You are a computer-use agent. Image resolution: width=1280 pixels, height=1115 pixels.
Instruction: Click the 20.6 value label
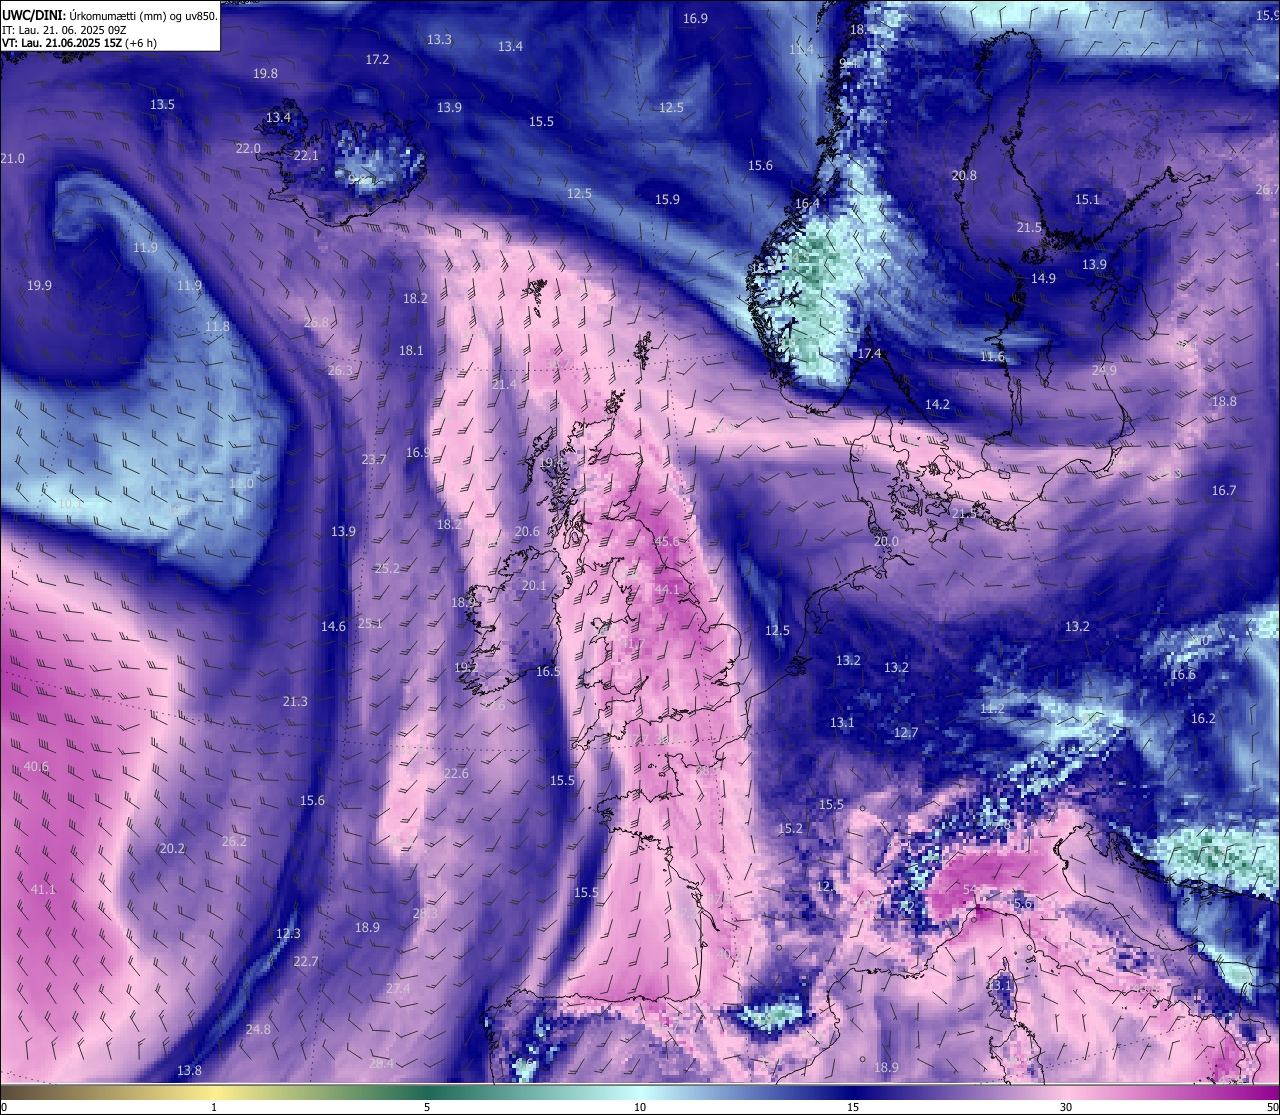click(x=527, y=532)
